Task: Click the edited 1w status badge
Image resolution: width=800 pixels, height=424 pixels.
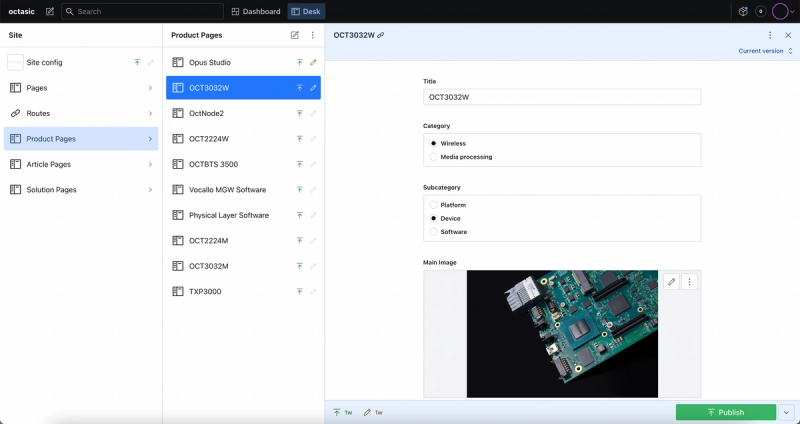Action: [x=373, y=412]
